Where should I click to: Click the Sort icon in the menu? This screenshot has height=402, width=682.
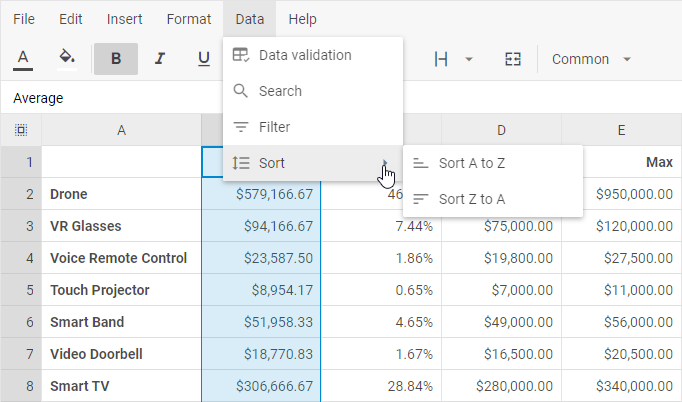click(x=241, y=163)
